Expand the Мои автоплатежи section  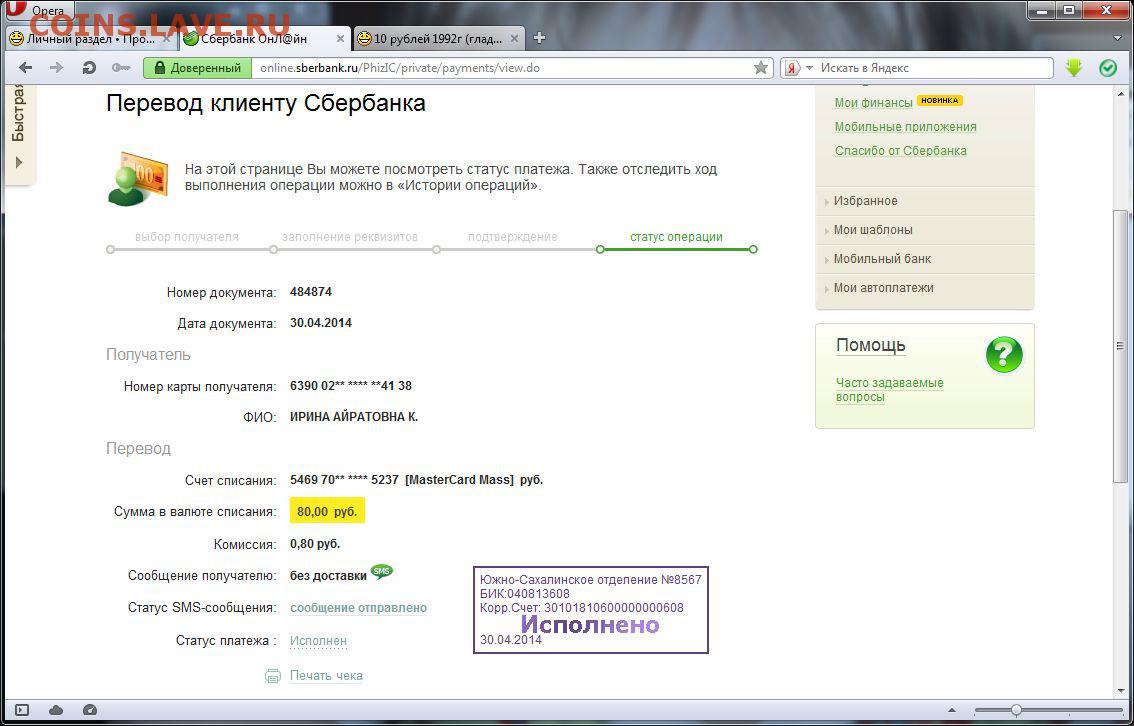884,288
